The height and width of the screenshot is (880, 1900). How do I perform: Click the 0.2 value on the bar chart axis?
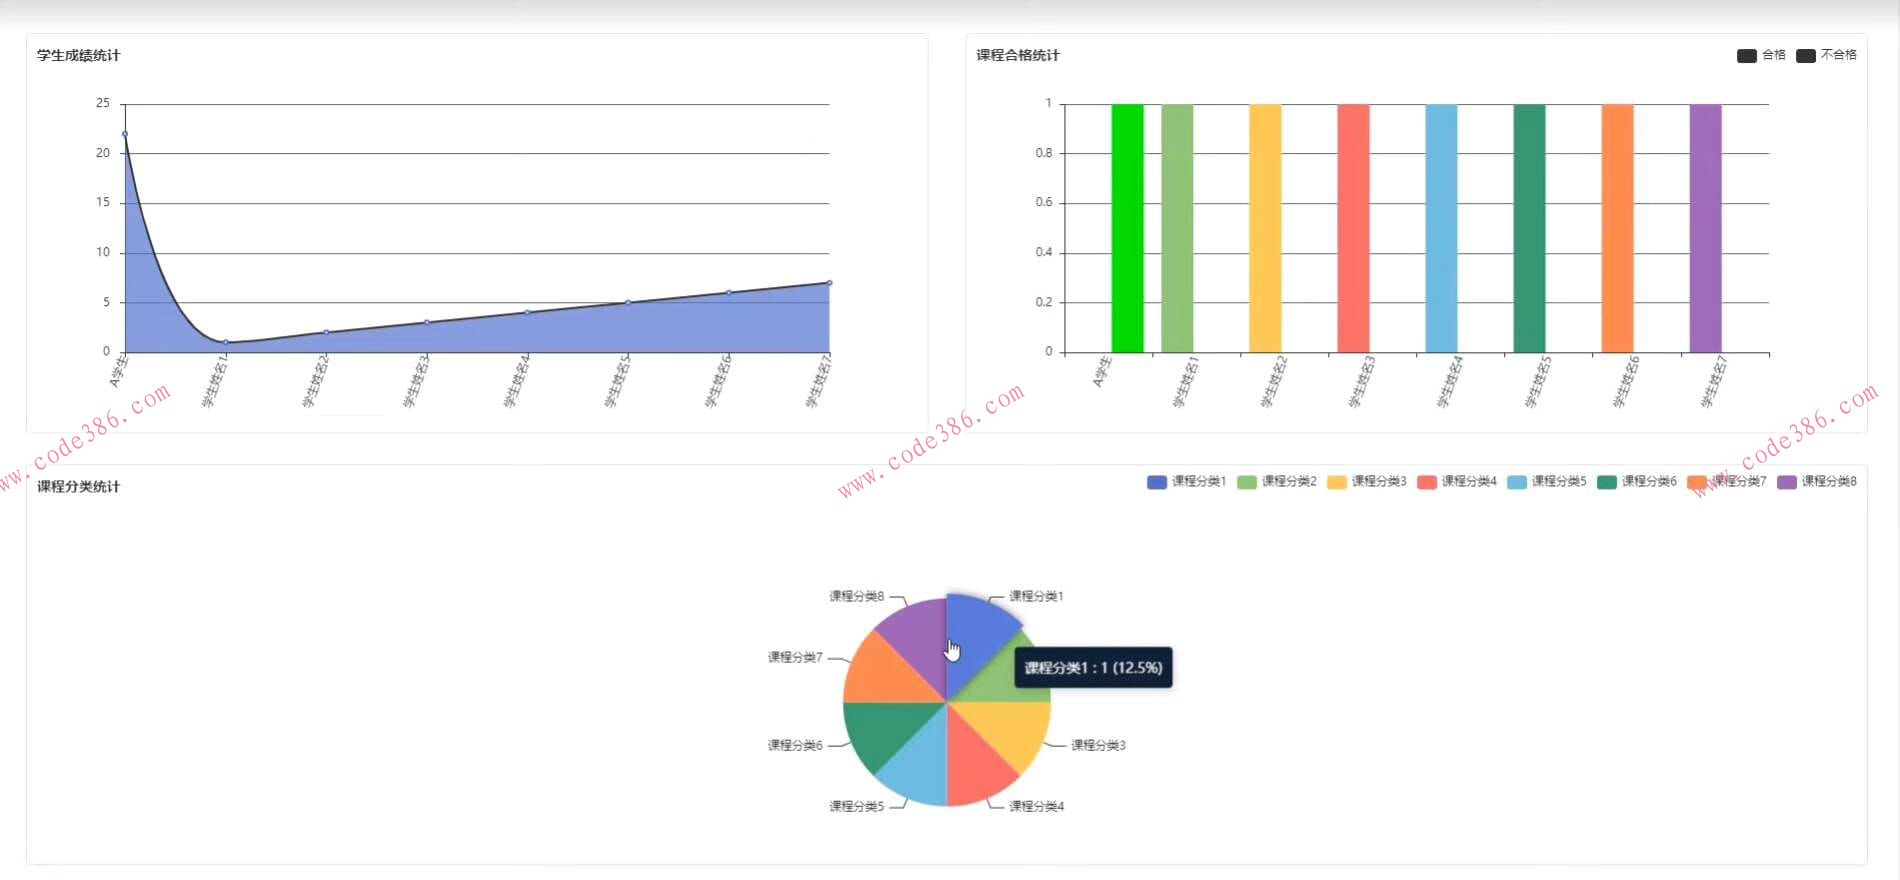coord(1044,302)
